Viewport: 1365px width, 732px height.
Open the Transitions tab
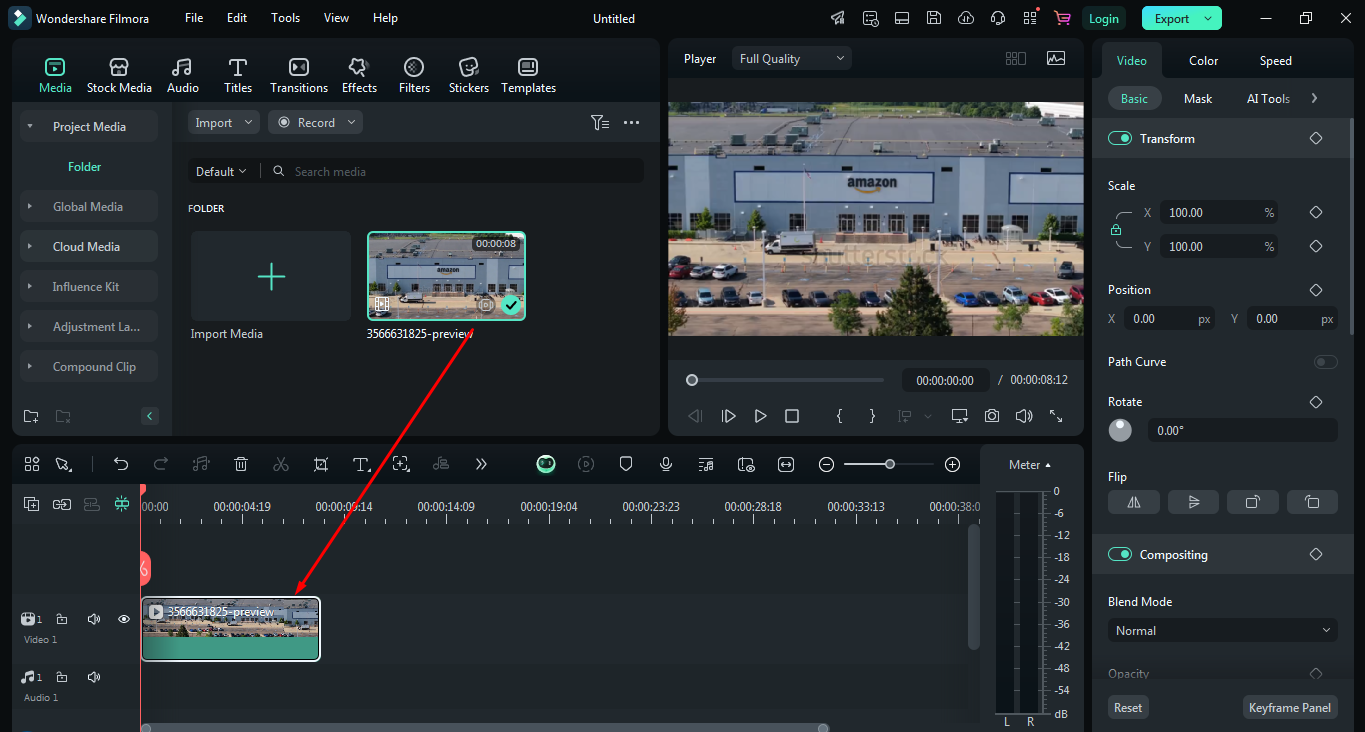tap(298, 75)
